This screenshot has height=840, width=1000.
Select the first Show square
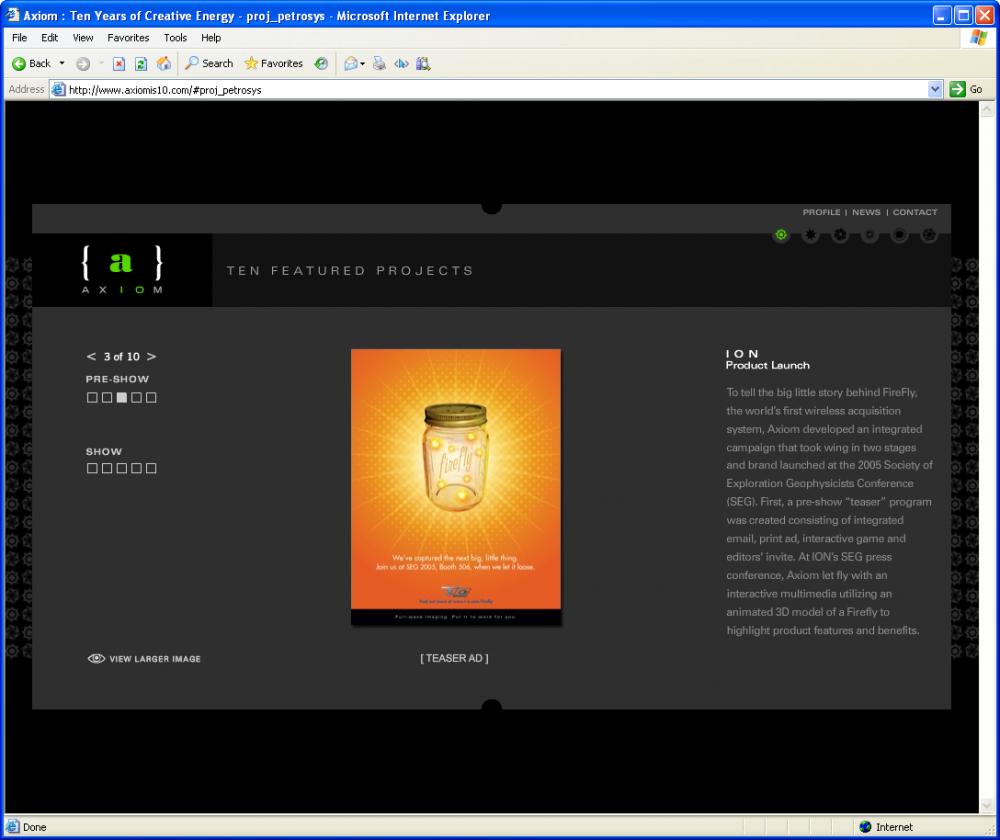pos(92,468)
